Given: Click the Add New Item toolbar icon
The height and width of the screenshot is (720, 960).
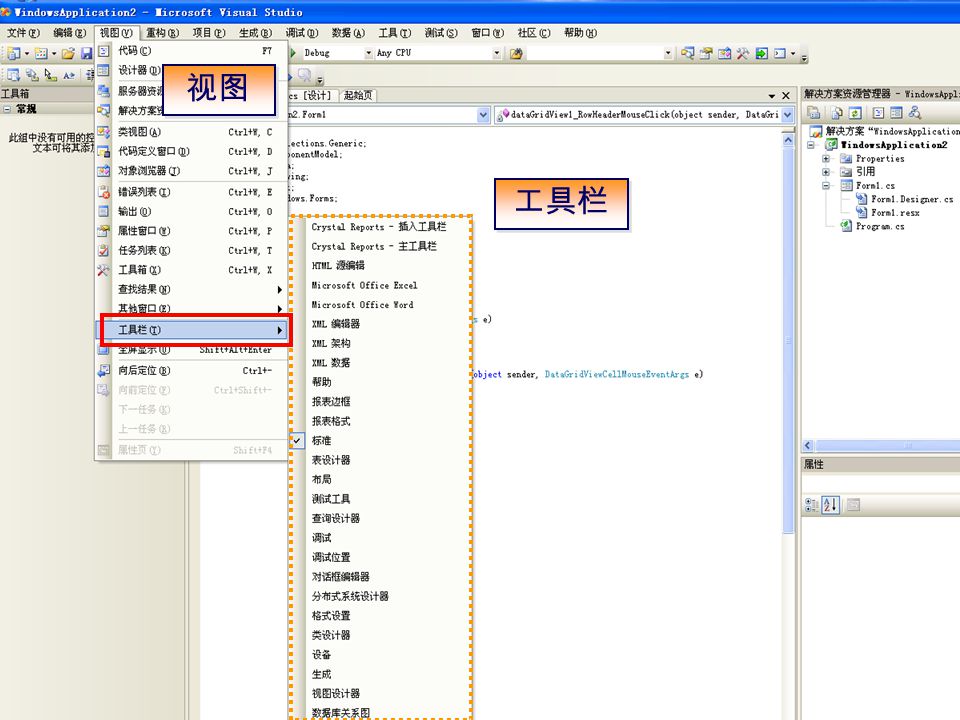Looking at the screenshot, I should pos(40,53).
